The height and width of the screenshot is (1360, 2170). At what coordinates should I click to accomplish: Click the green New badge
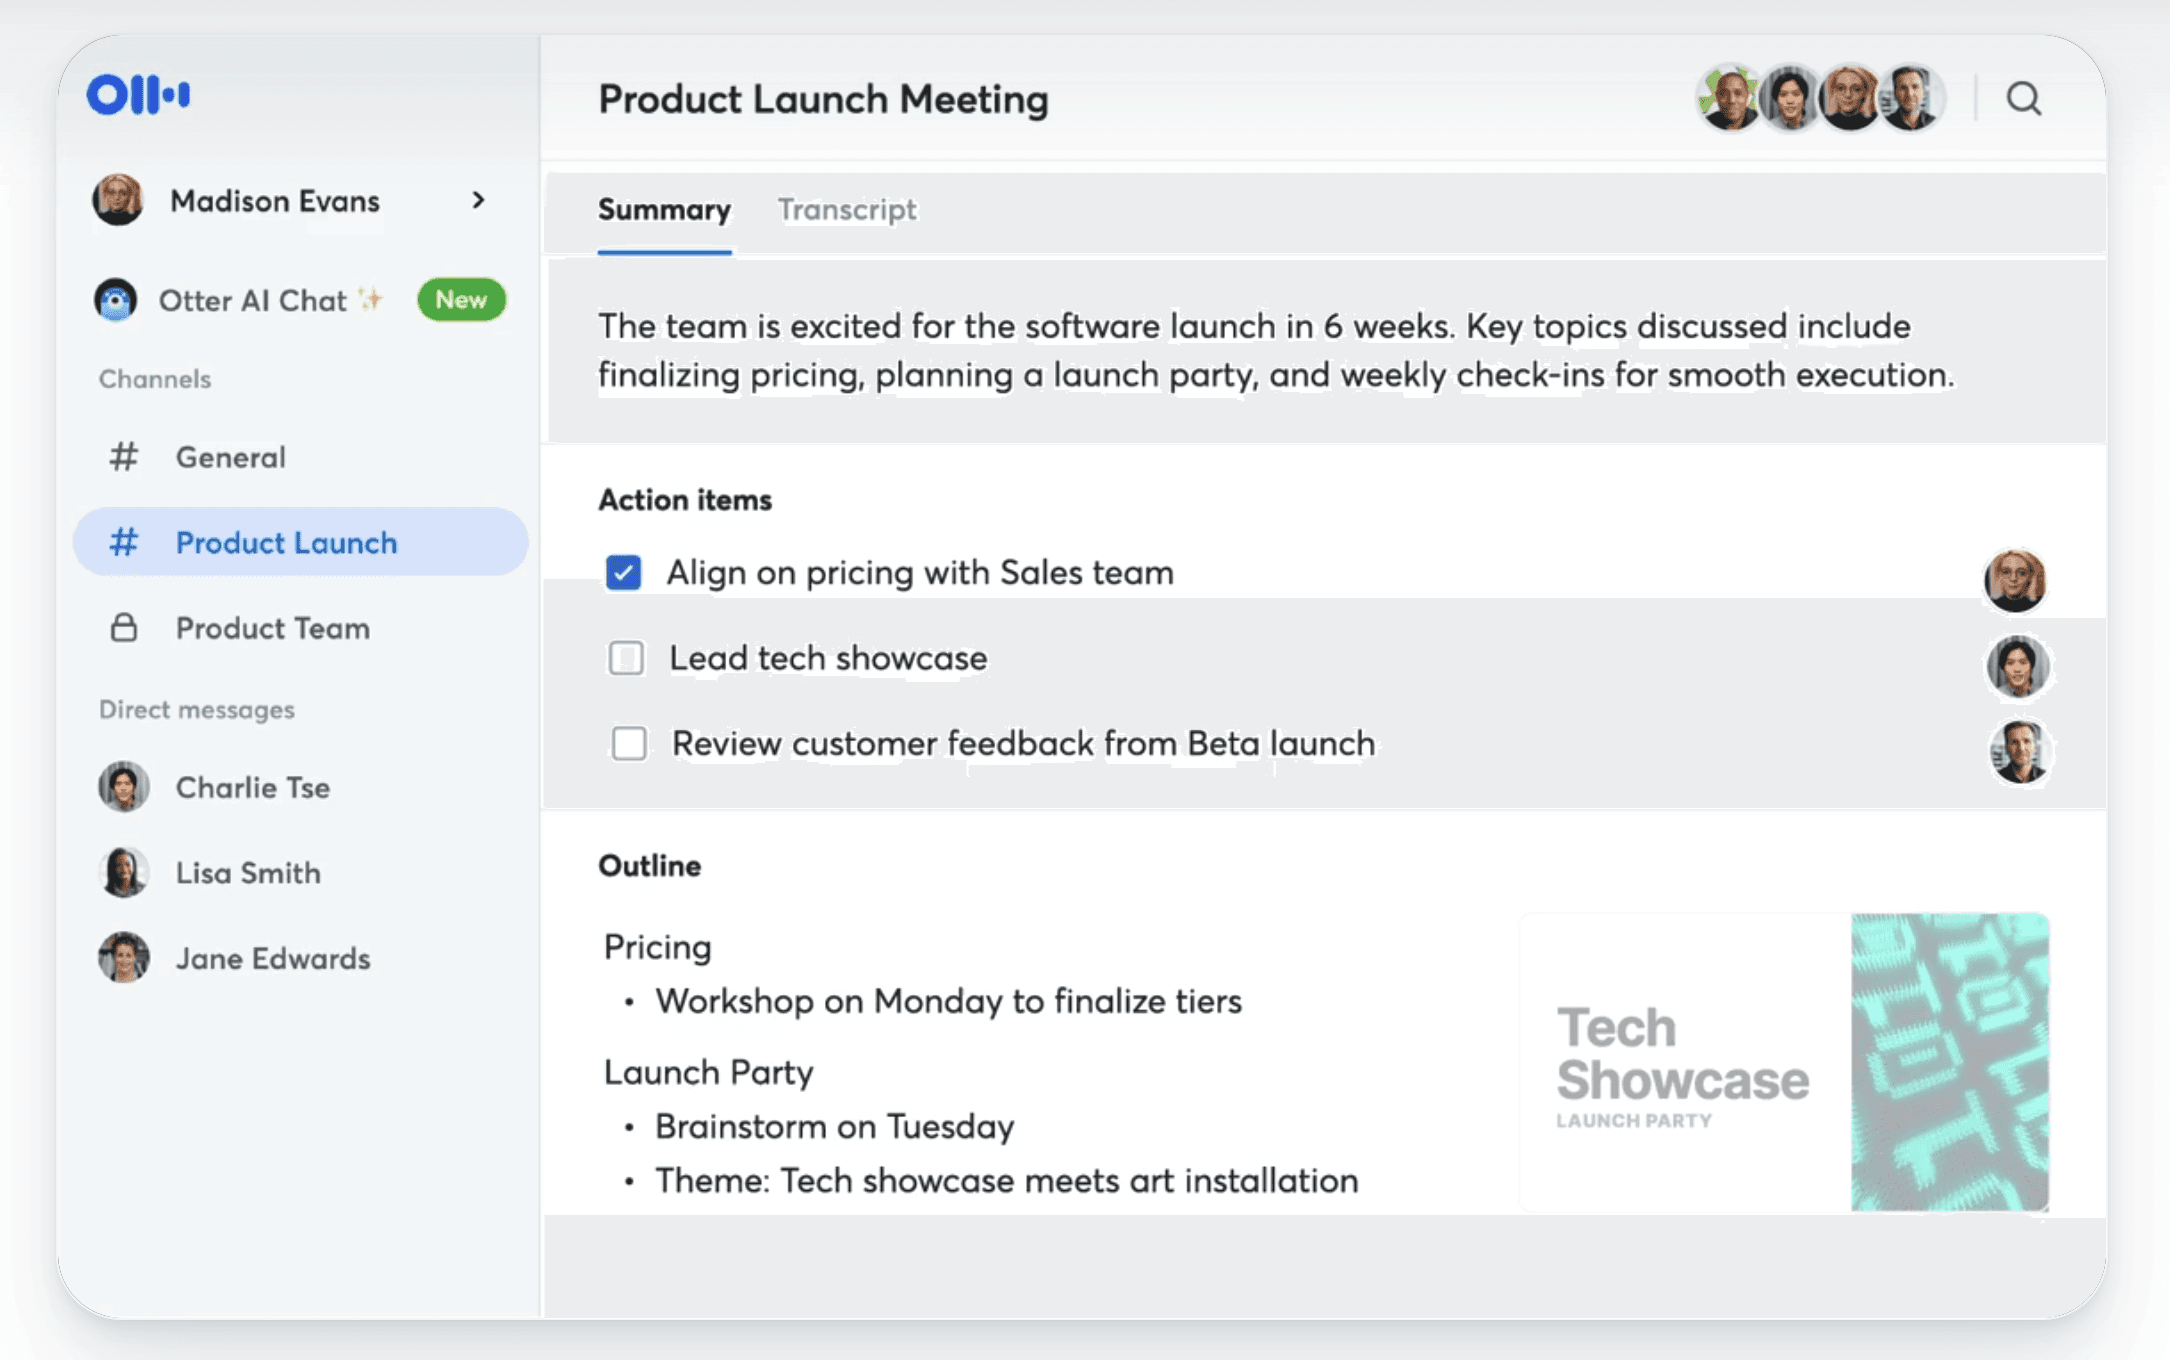(x=461, y=300)
